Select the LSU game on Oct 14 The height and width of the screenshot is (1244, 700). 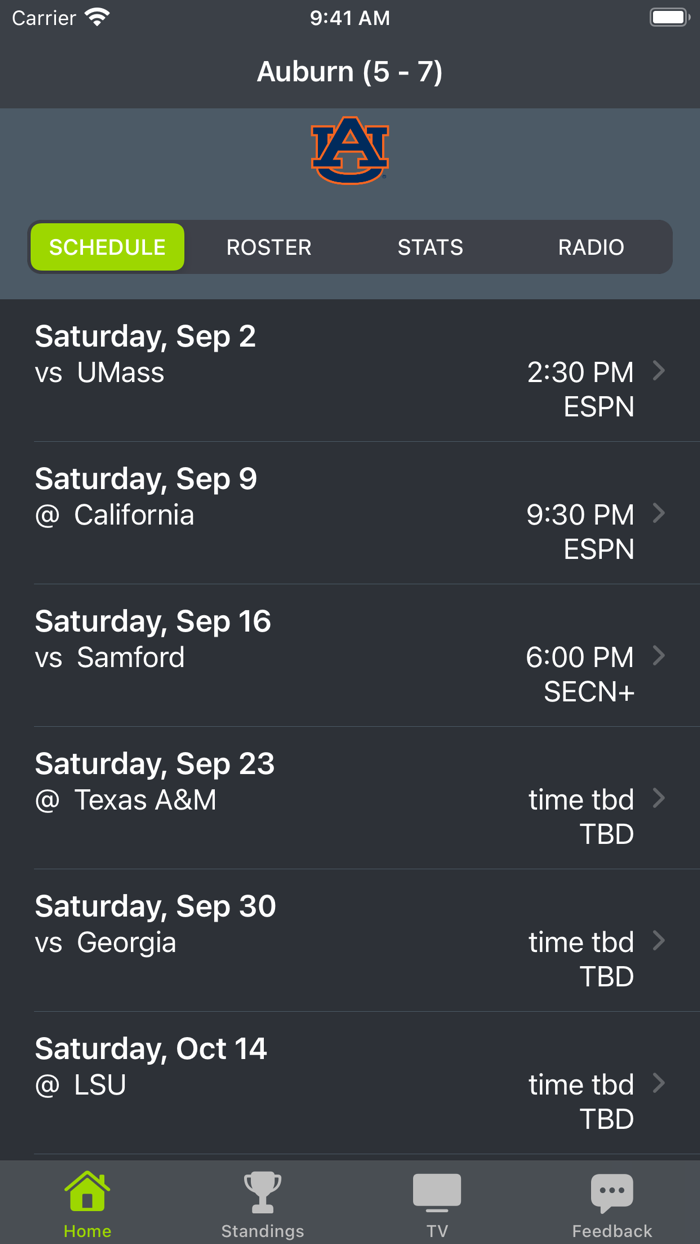(x=350, y=1083)
